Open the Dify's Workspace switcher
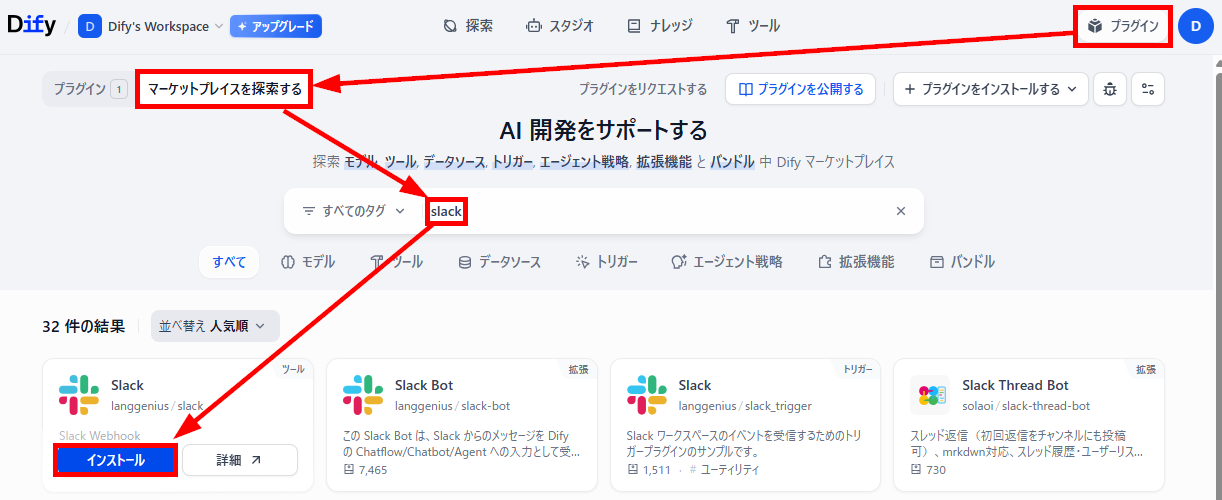Image resolution: width=1222 pixels, height=500 pixels. coord(151,26)
